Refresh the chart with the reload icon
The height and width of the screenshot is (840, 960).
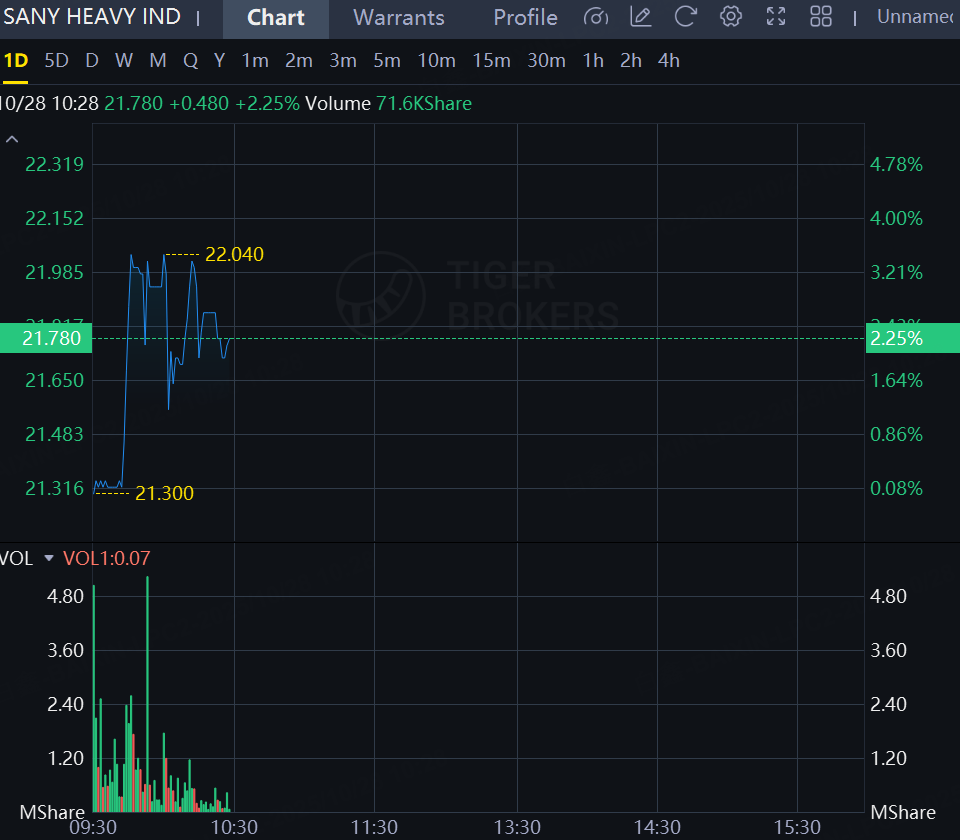point(686,17)
